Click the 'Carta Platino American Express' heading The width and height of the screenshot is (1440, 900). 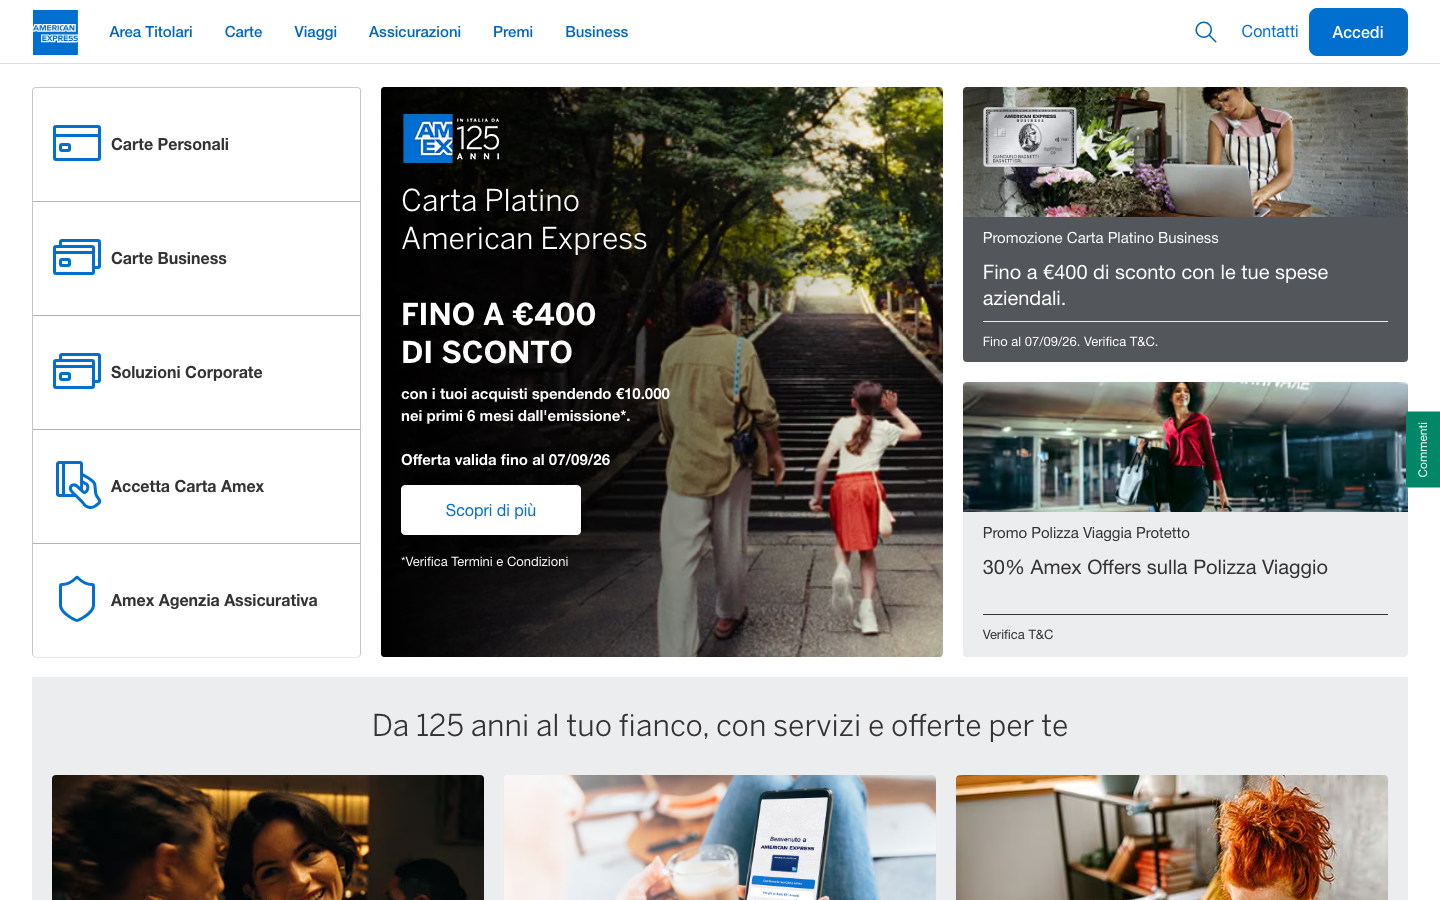point(524,220)
